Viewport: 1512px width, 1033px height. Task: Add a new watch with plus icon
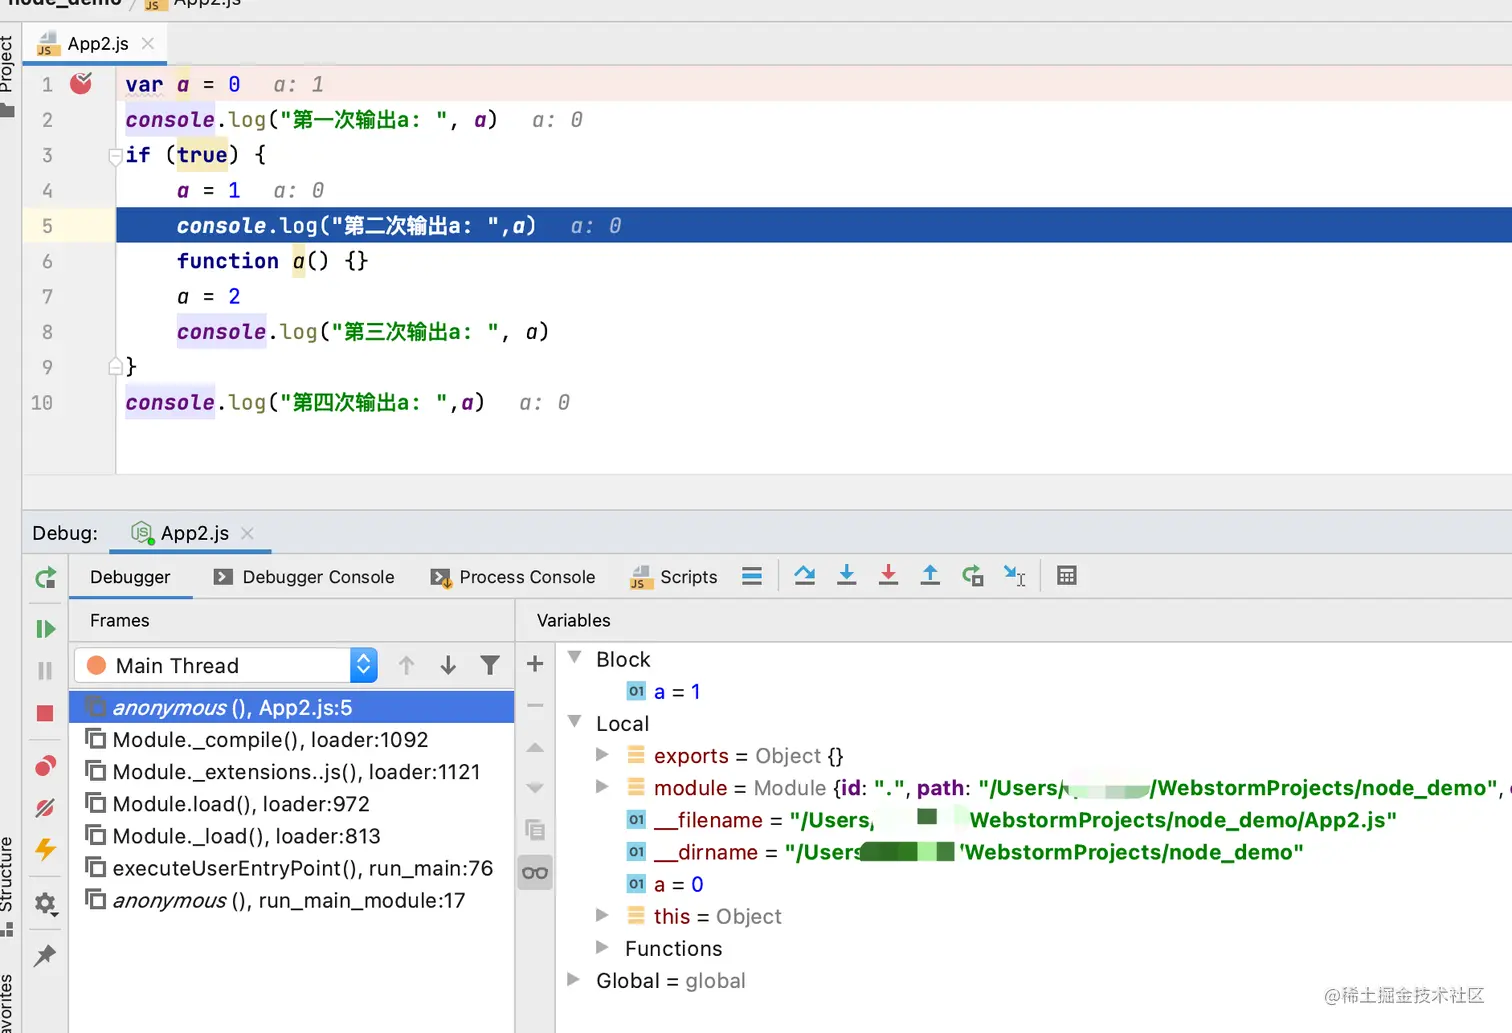click(535, 664)
